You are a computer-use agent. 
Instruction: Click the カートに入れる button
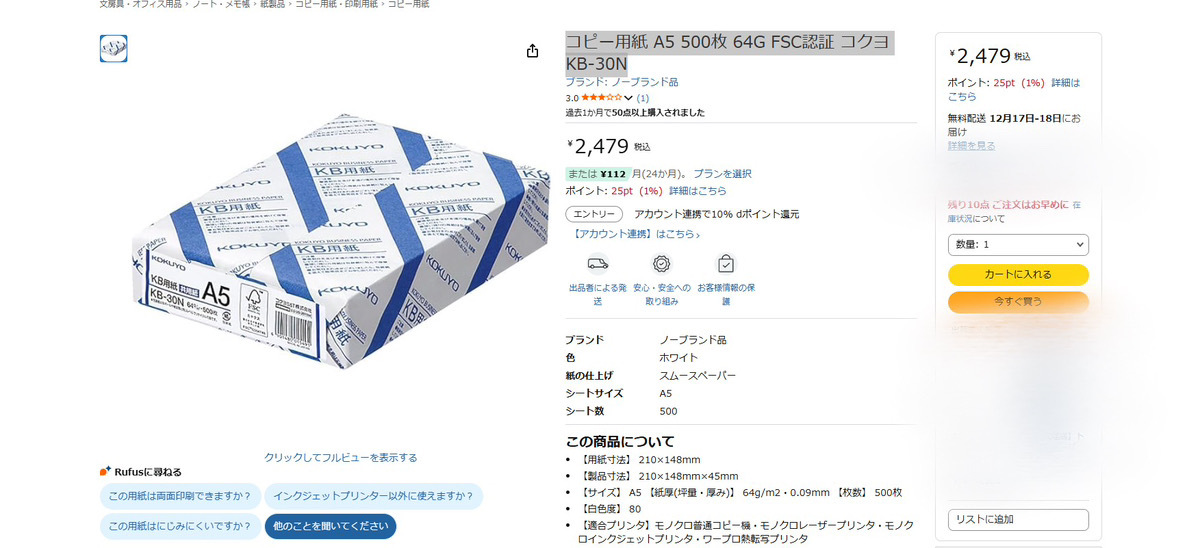tap(1018, 274)
